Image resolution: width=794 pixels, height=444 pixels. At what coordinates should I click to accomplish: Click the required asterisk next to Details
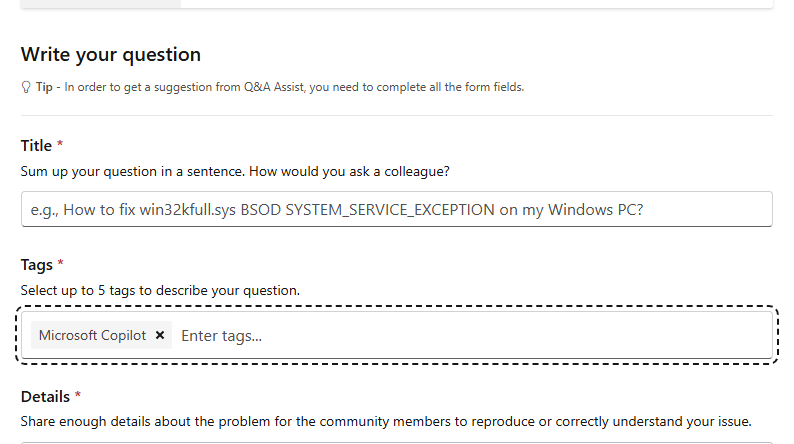coord(78,396)
